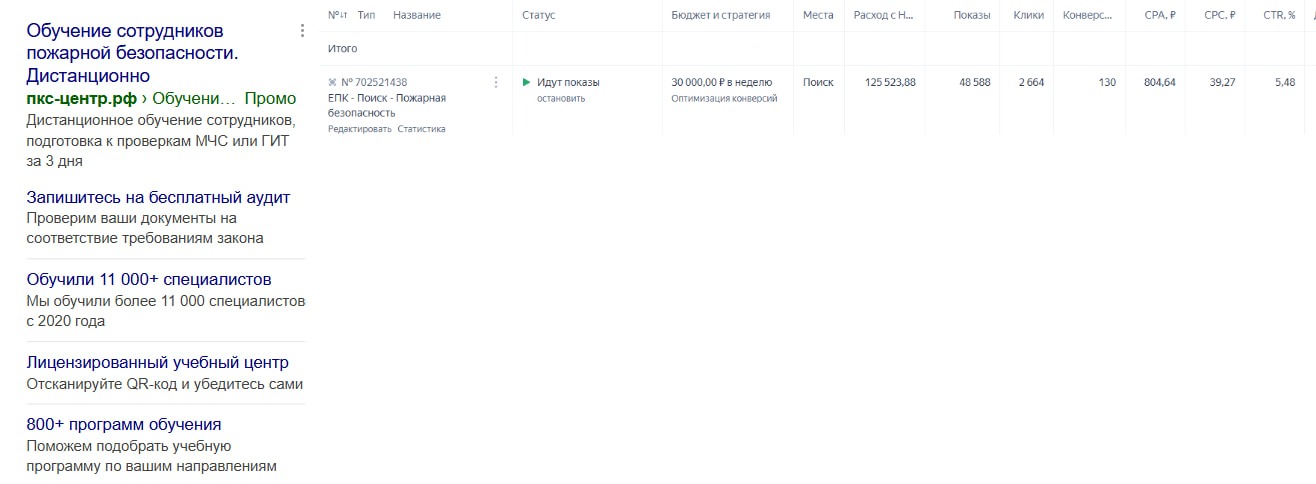Screen dimensions: 1316x484
Task: Open sitelink 'Лицензированный учебный центр'
Action: point(157,362)
